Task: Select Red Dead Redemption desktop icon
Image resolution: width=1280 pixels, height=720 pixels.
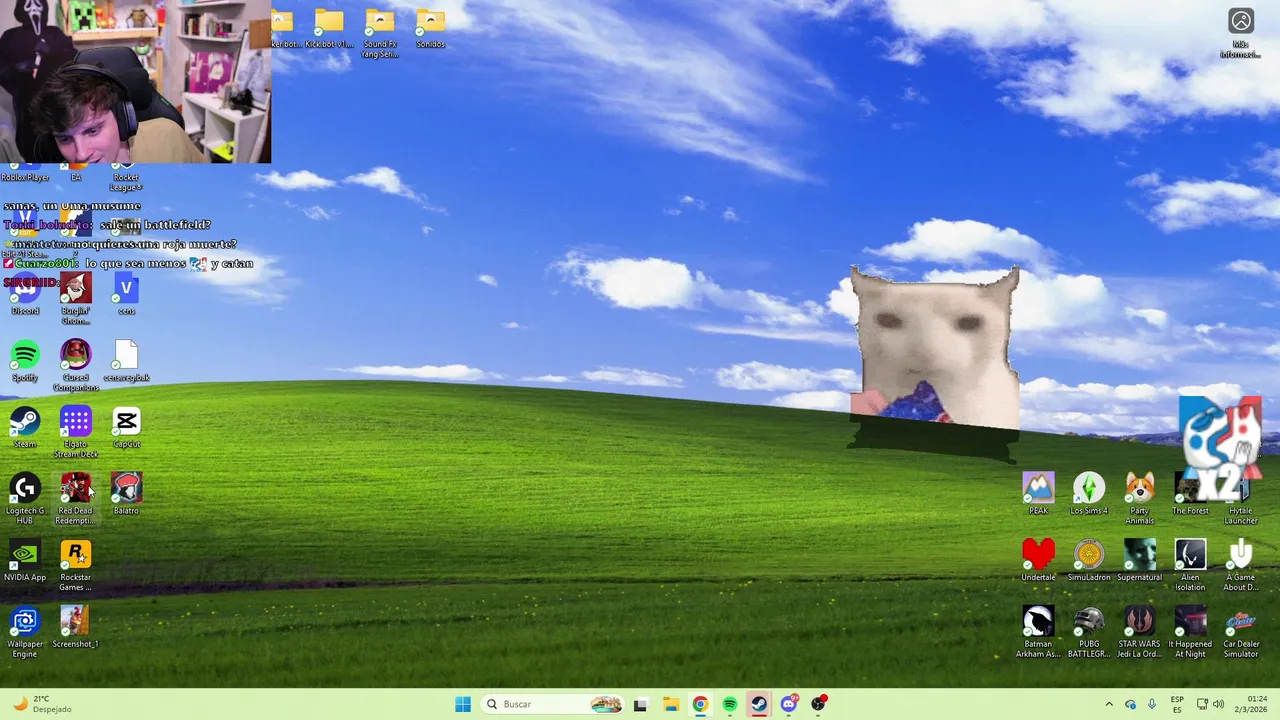Action: point(76,498)
